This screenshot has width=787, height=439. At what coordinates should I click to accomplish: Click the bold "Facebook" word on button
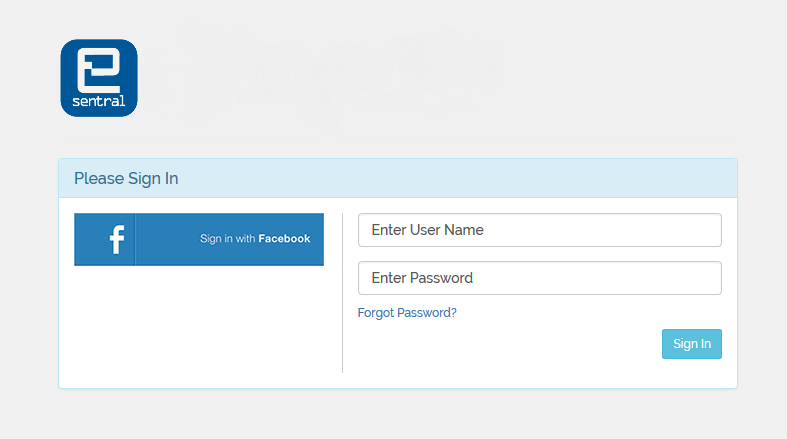pyautogui.click(x=284, y=239)
